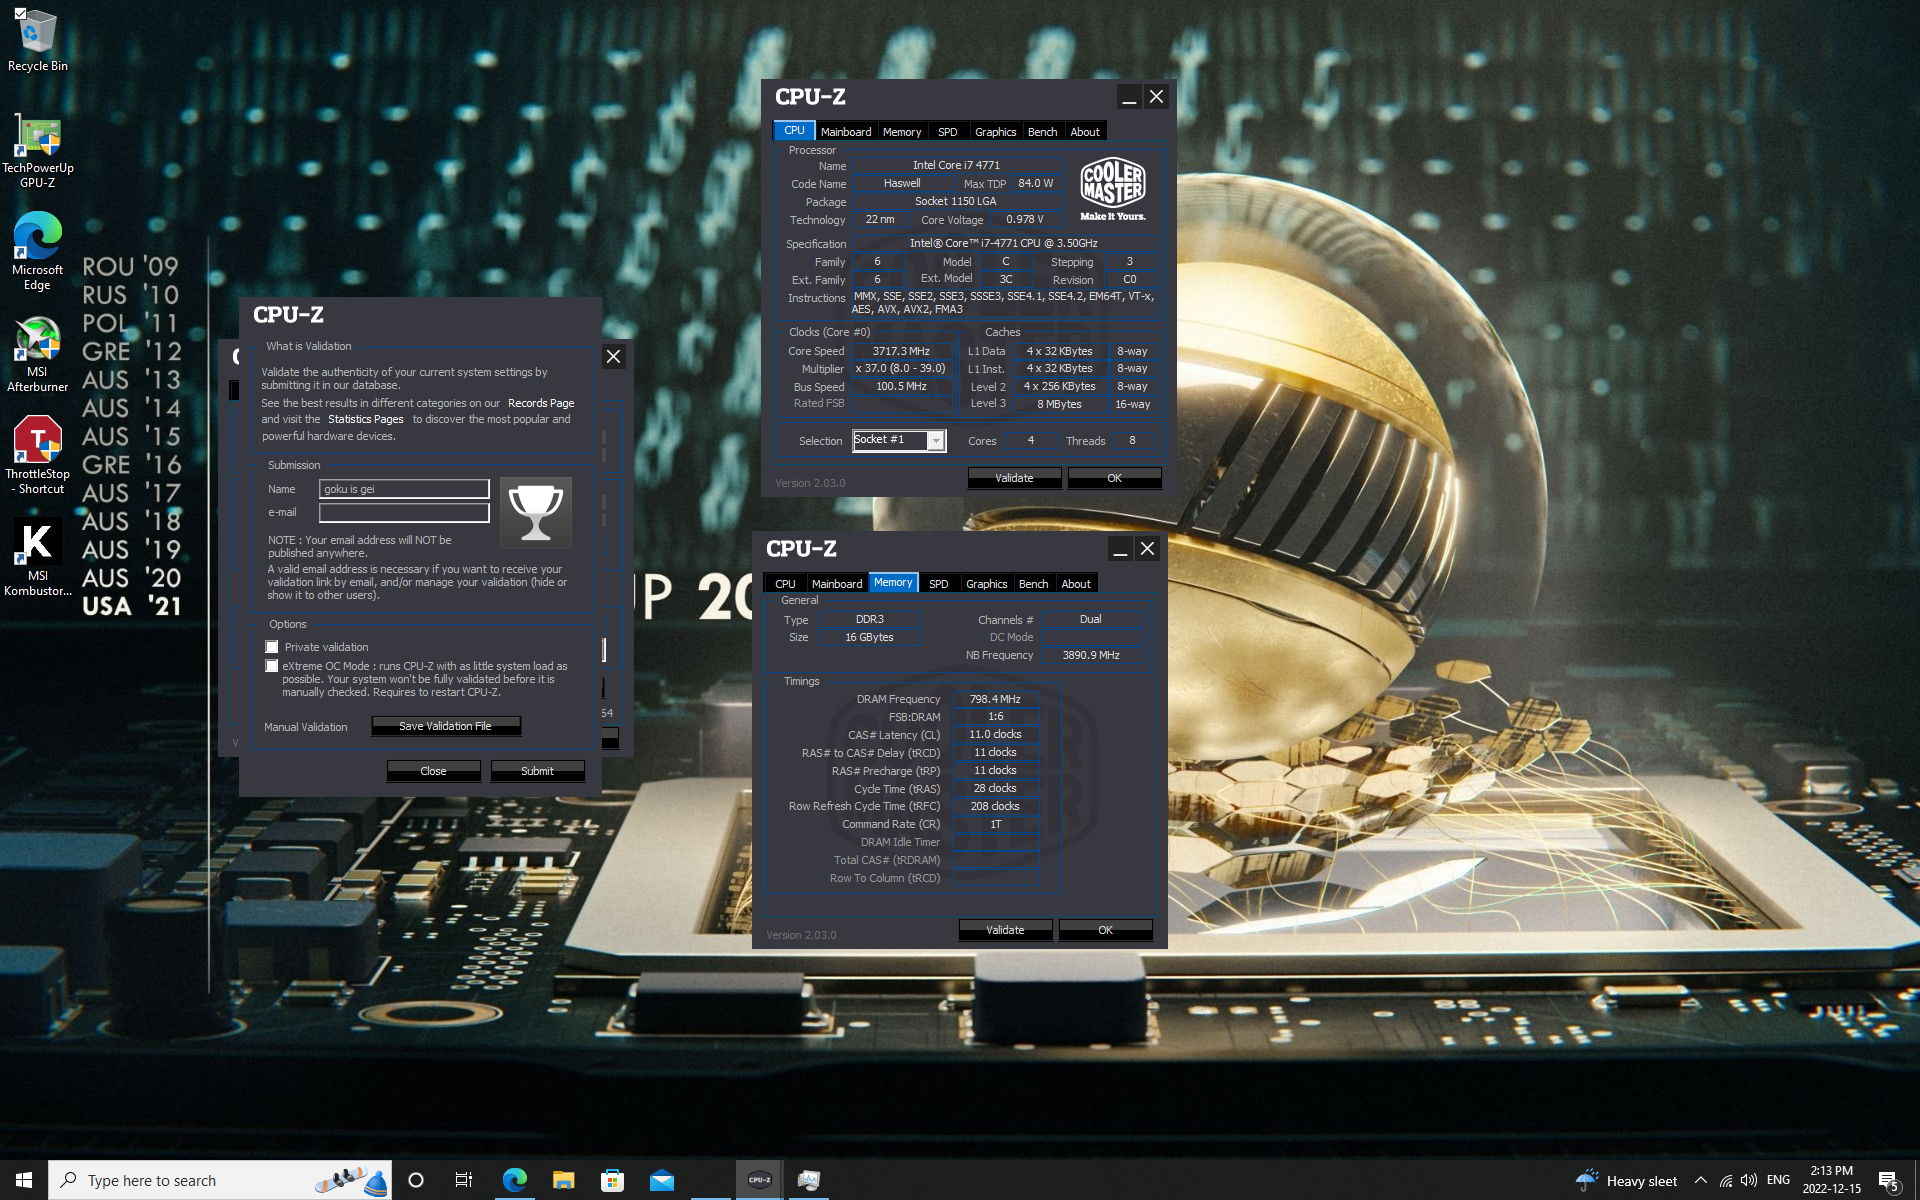Open MSI Afterburner desktop icon
This screenshot has height=1200, width=1920.
pos(37,353)
